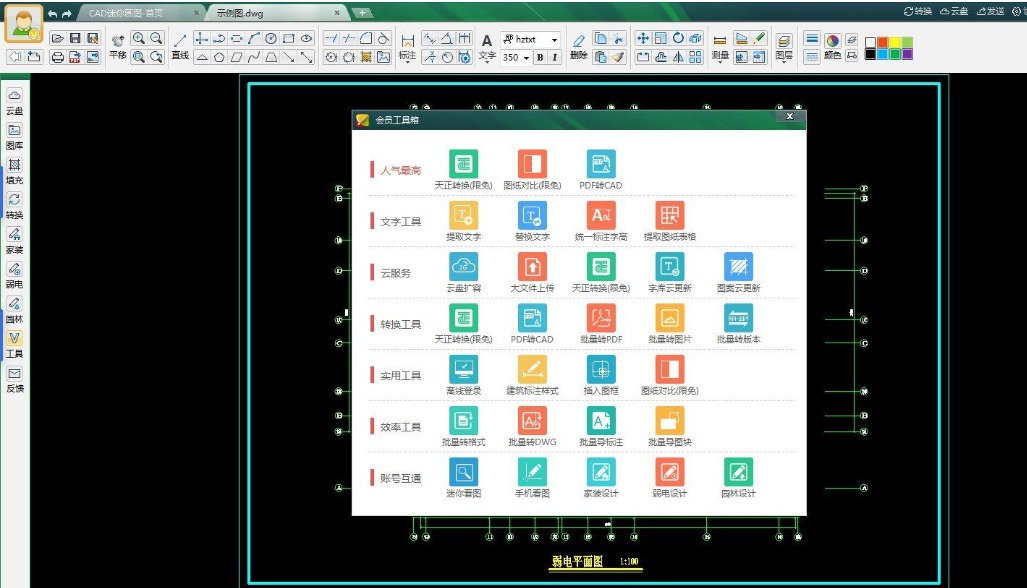Open the 反馈 feedback sidebar item
This screenshot has width=1027, height=588.
tap(14, 379)
